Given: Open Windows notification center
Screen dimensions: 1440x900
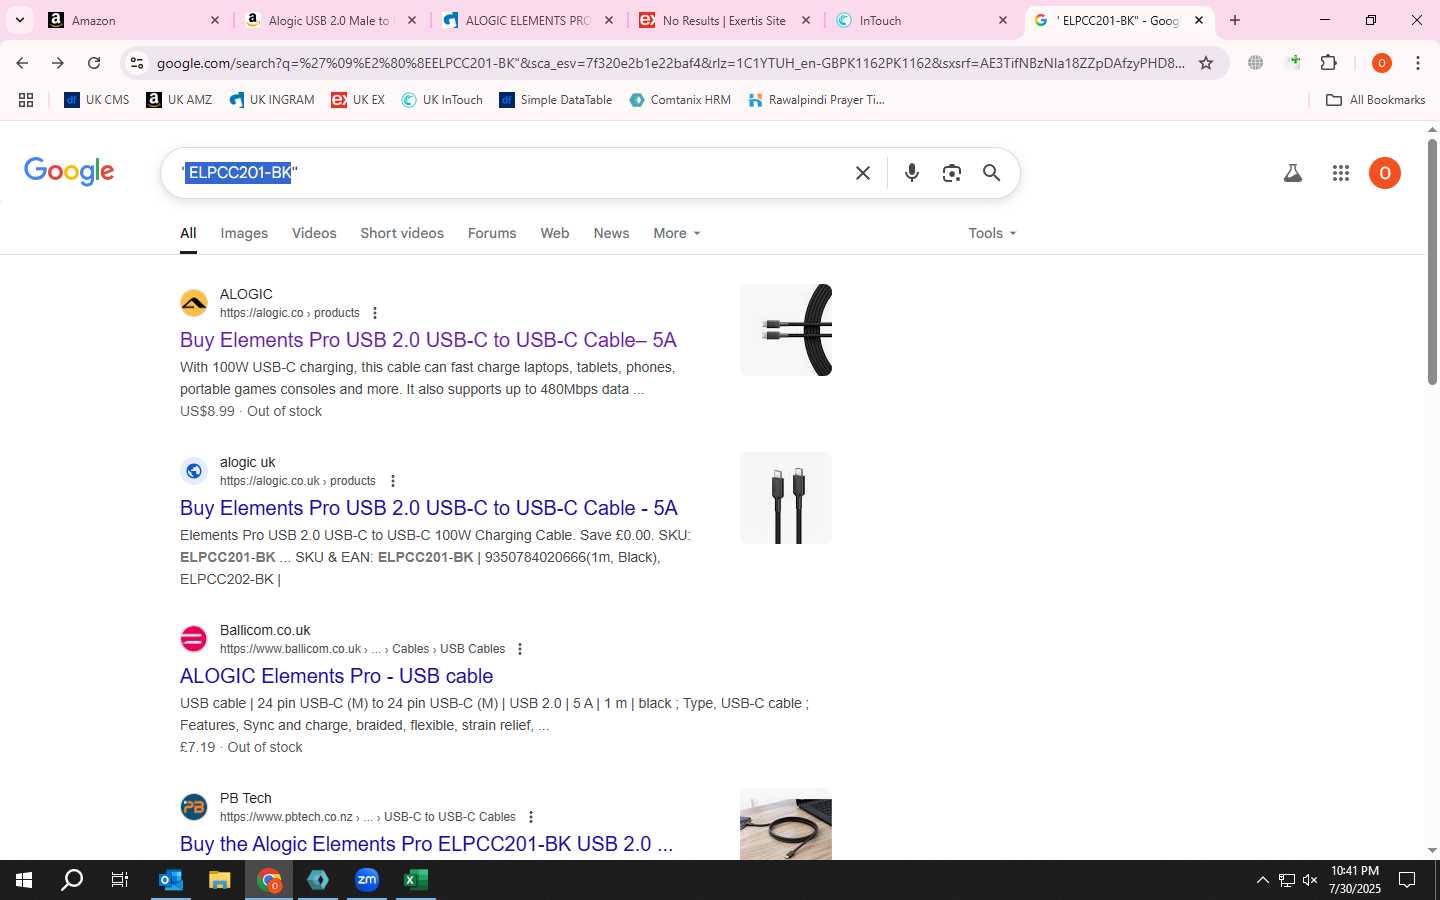Looking at the screenshot, I should coord(1407,880).
